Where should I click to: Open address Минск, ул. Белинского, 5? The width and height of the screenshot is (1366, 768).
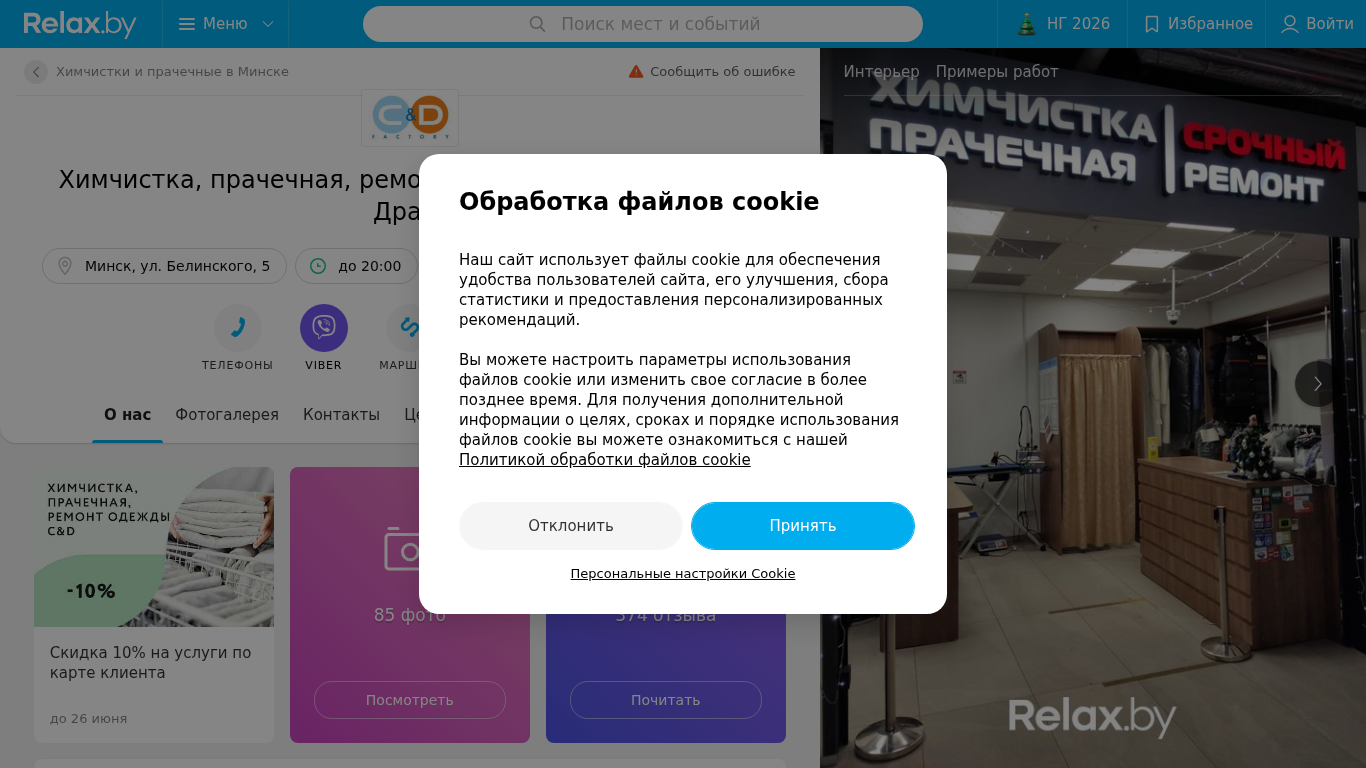coord(164,266)
